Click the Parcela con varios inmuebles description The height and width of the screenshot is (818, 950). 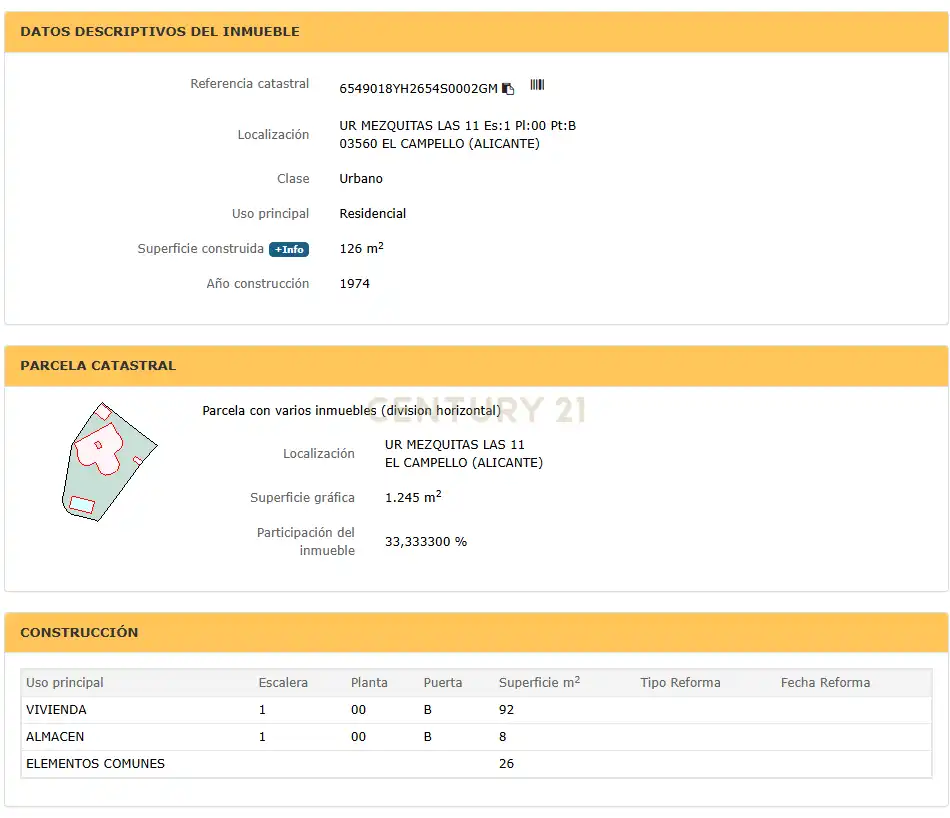351,411
